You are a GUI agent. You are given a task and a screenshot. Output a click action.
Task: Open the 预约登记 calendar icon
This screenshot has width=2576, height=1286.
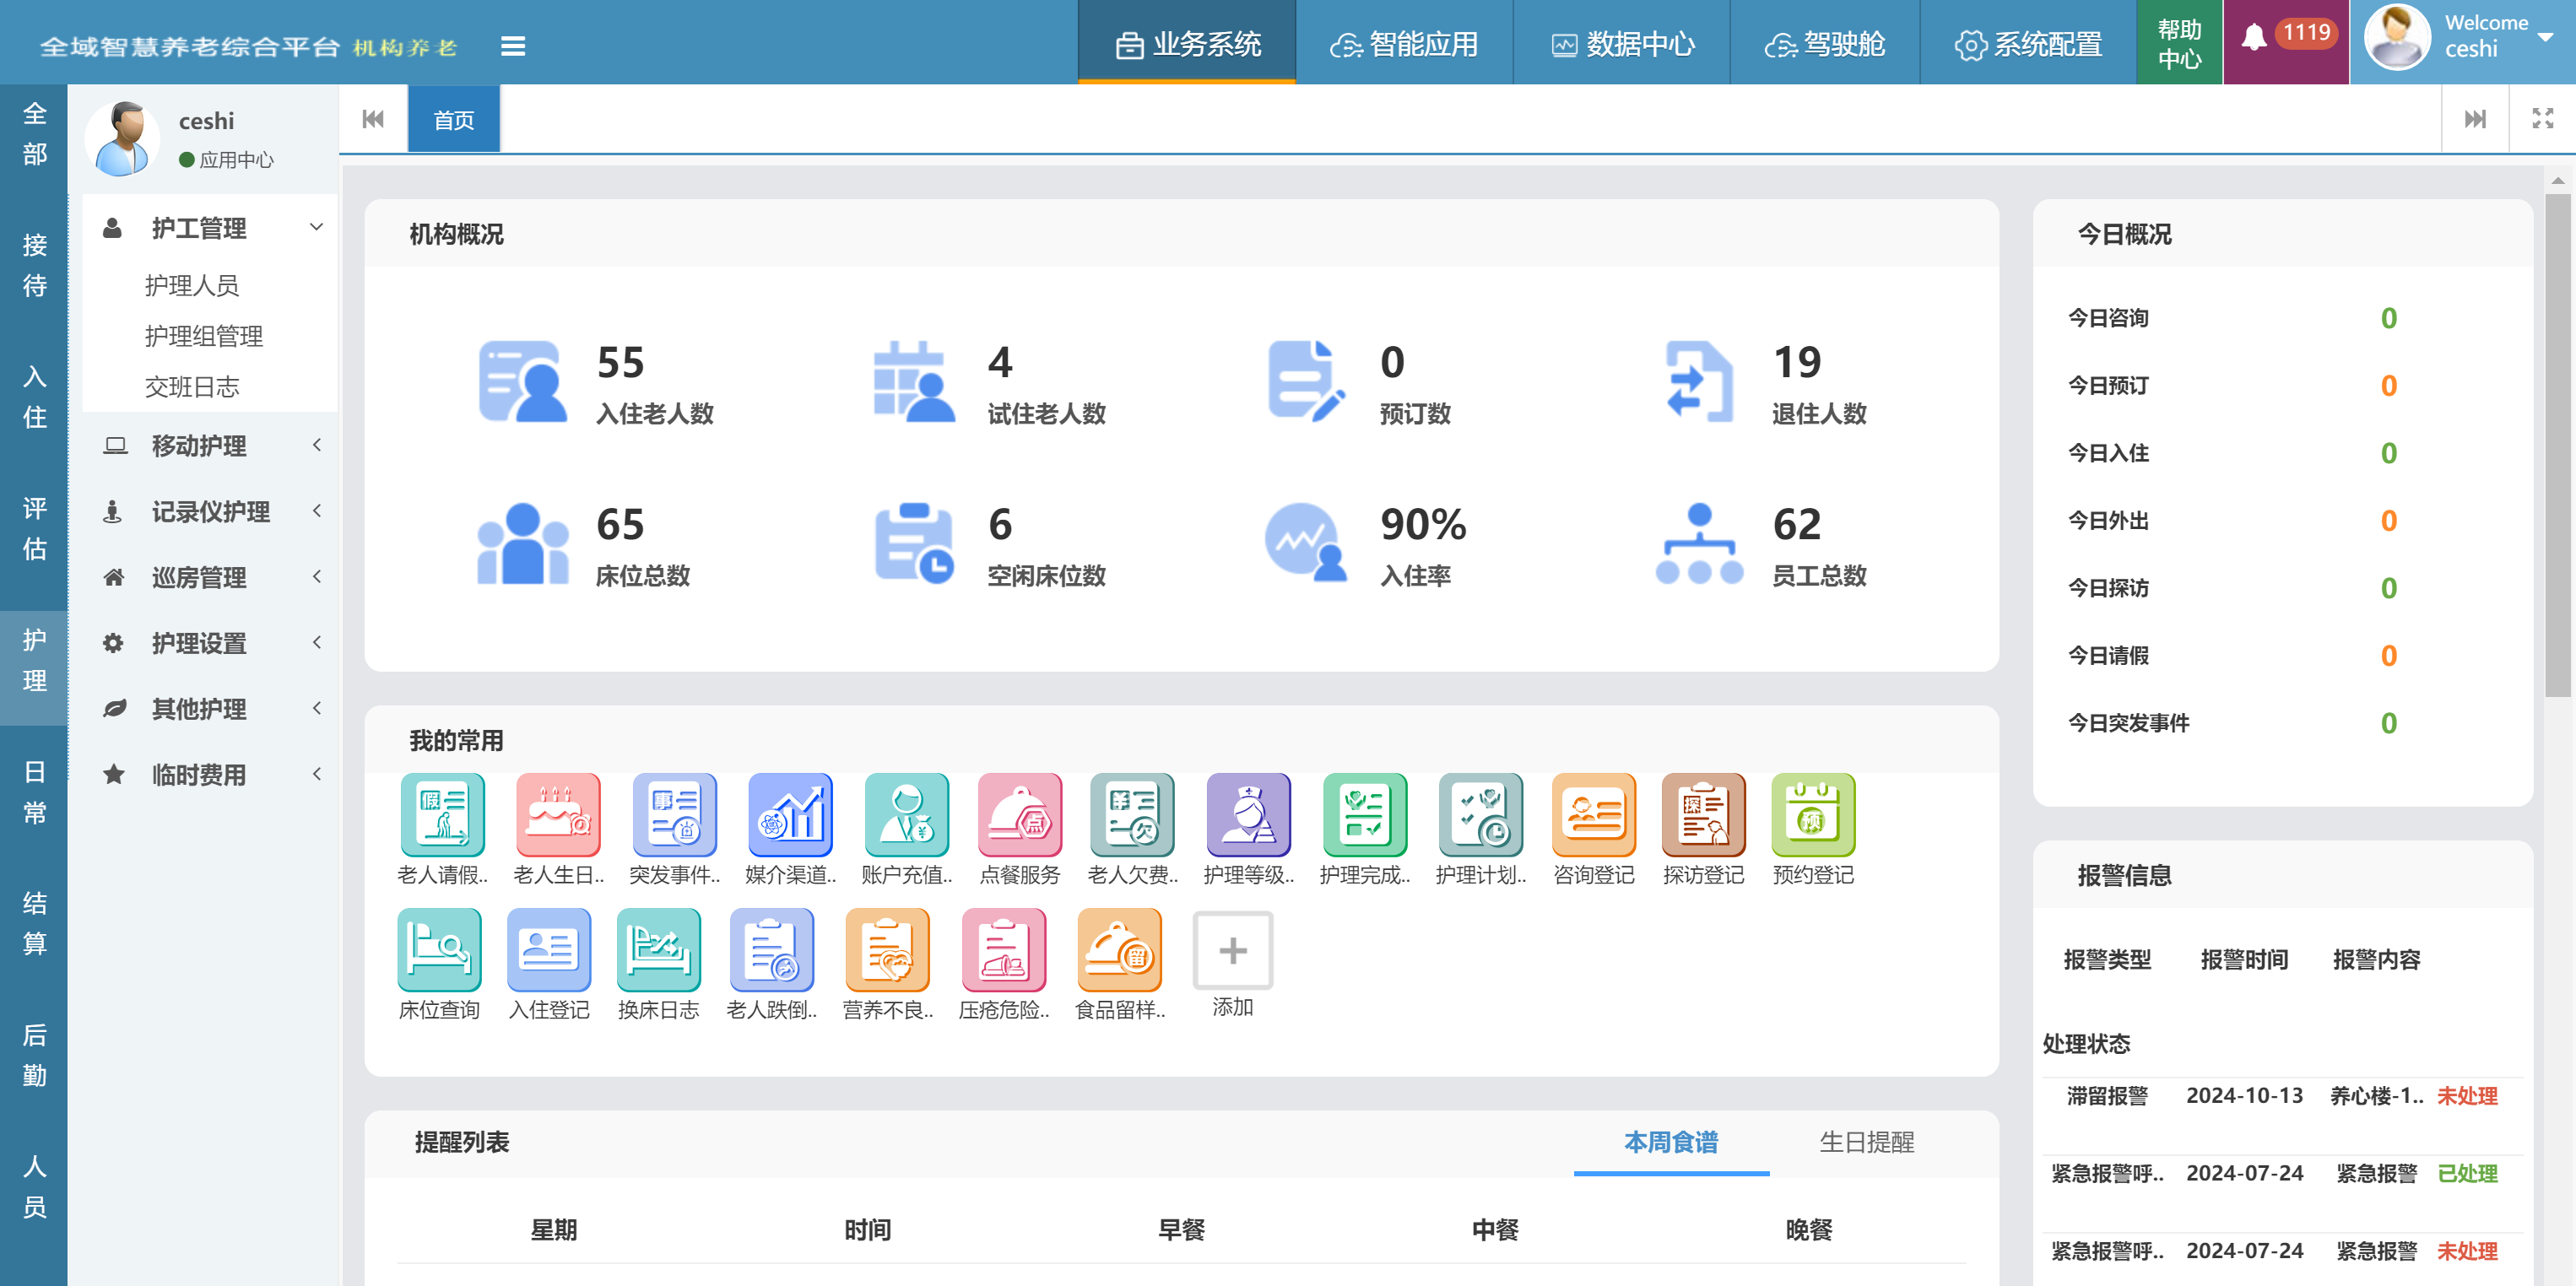(1813, 814)
